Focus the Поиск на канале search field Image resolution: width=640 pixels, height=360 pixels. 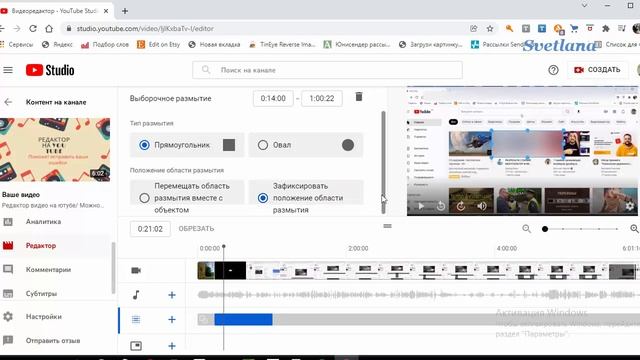pos(327,70)
